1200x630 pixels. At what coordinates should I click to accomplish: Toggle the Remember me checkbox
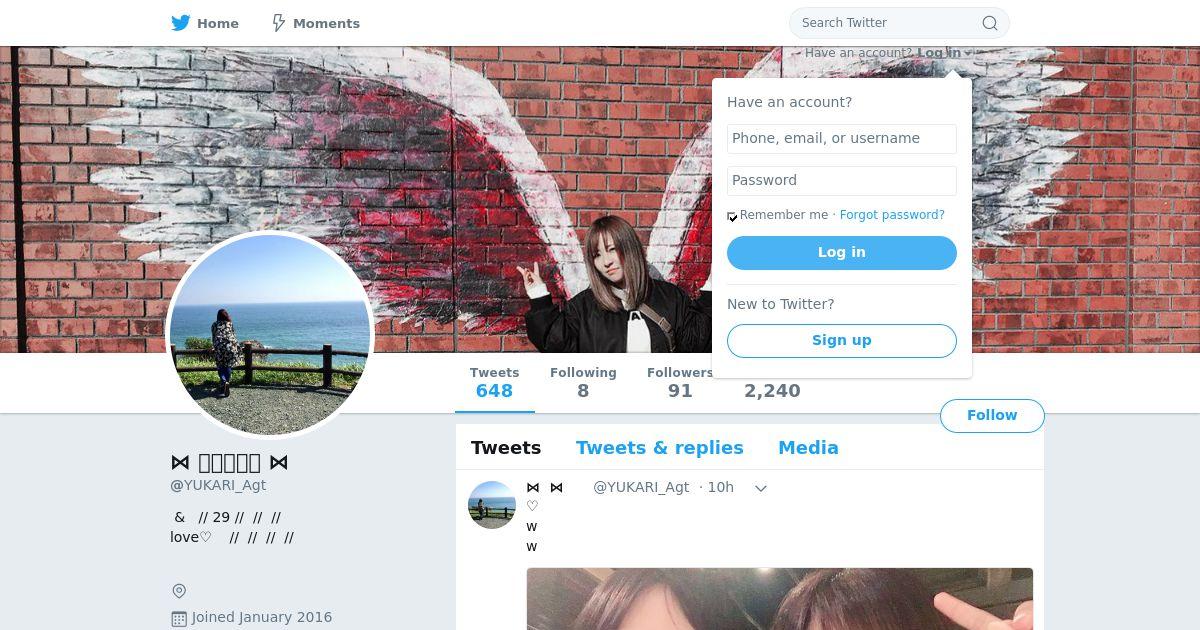coord(733,216)
